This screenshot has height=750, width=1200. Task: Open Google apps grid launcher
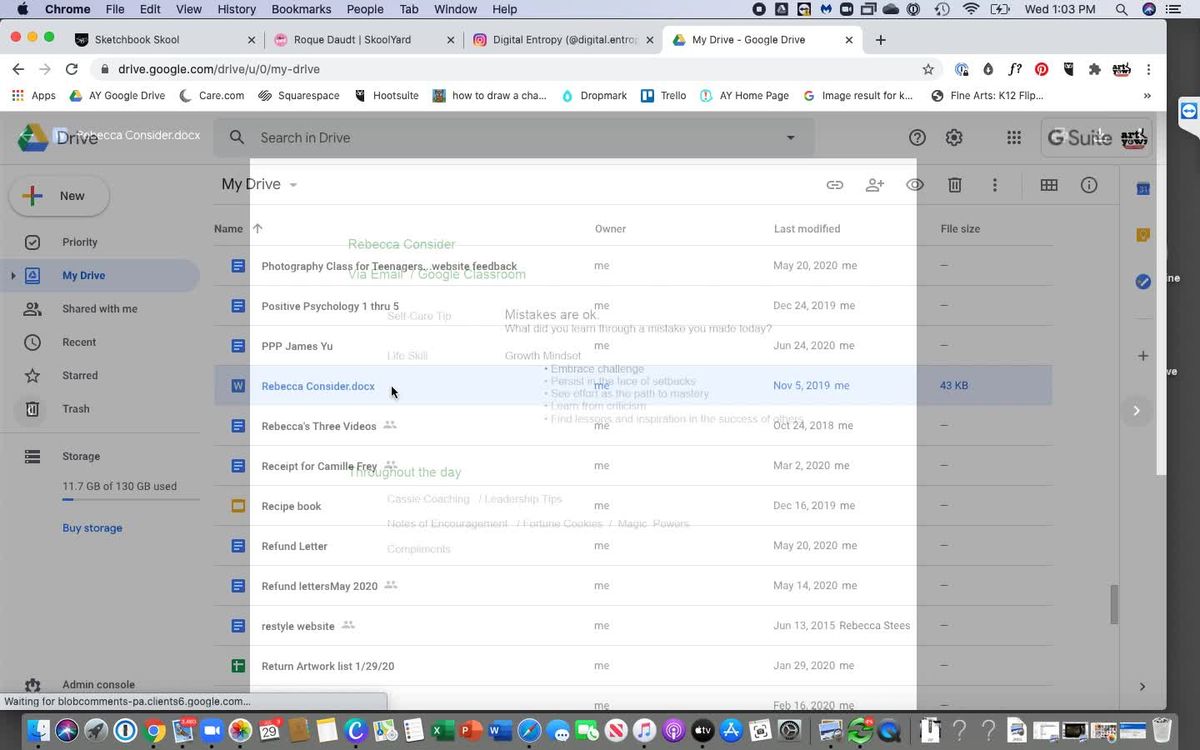[1014, 138]
